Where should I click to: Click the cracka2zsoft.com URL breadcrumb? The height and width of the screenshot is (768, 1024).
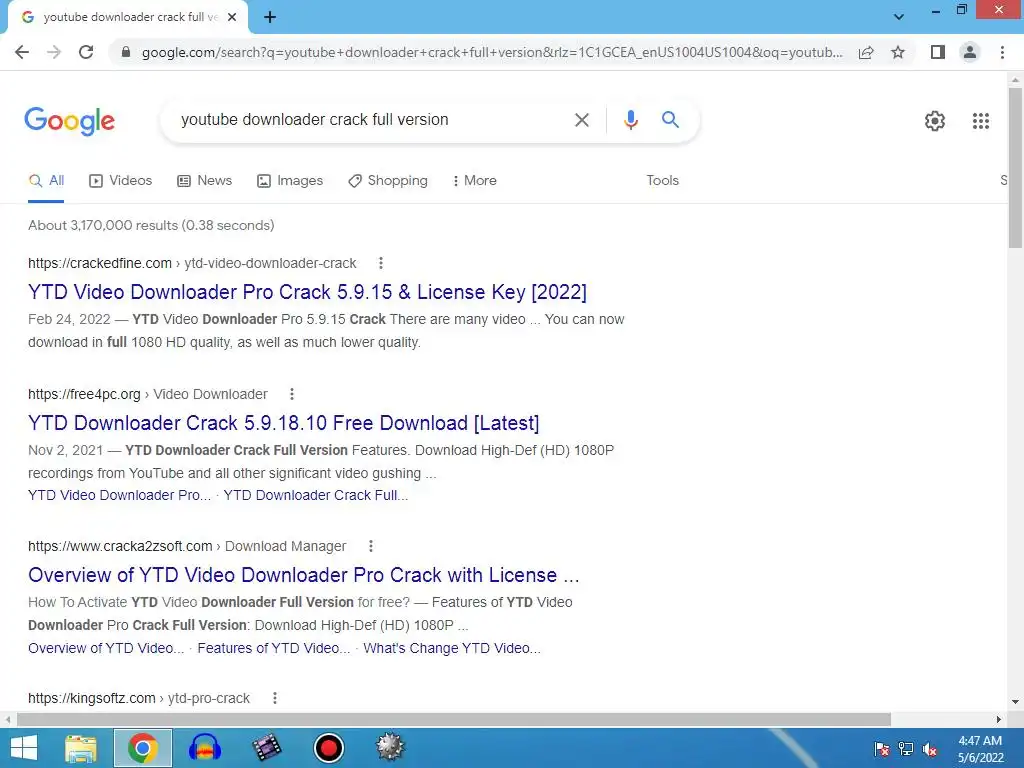coord(187,546)
